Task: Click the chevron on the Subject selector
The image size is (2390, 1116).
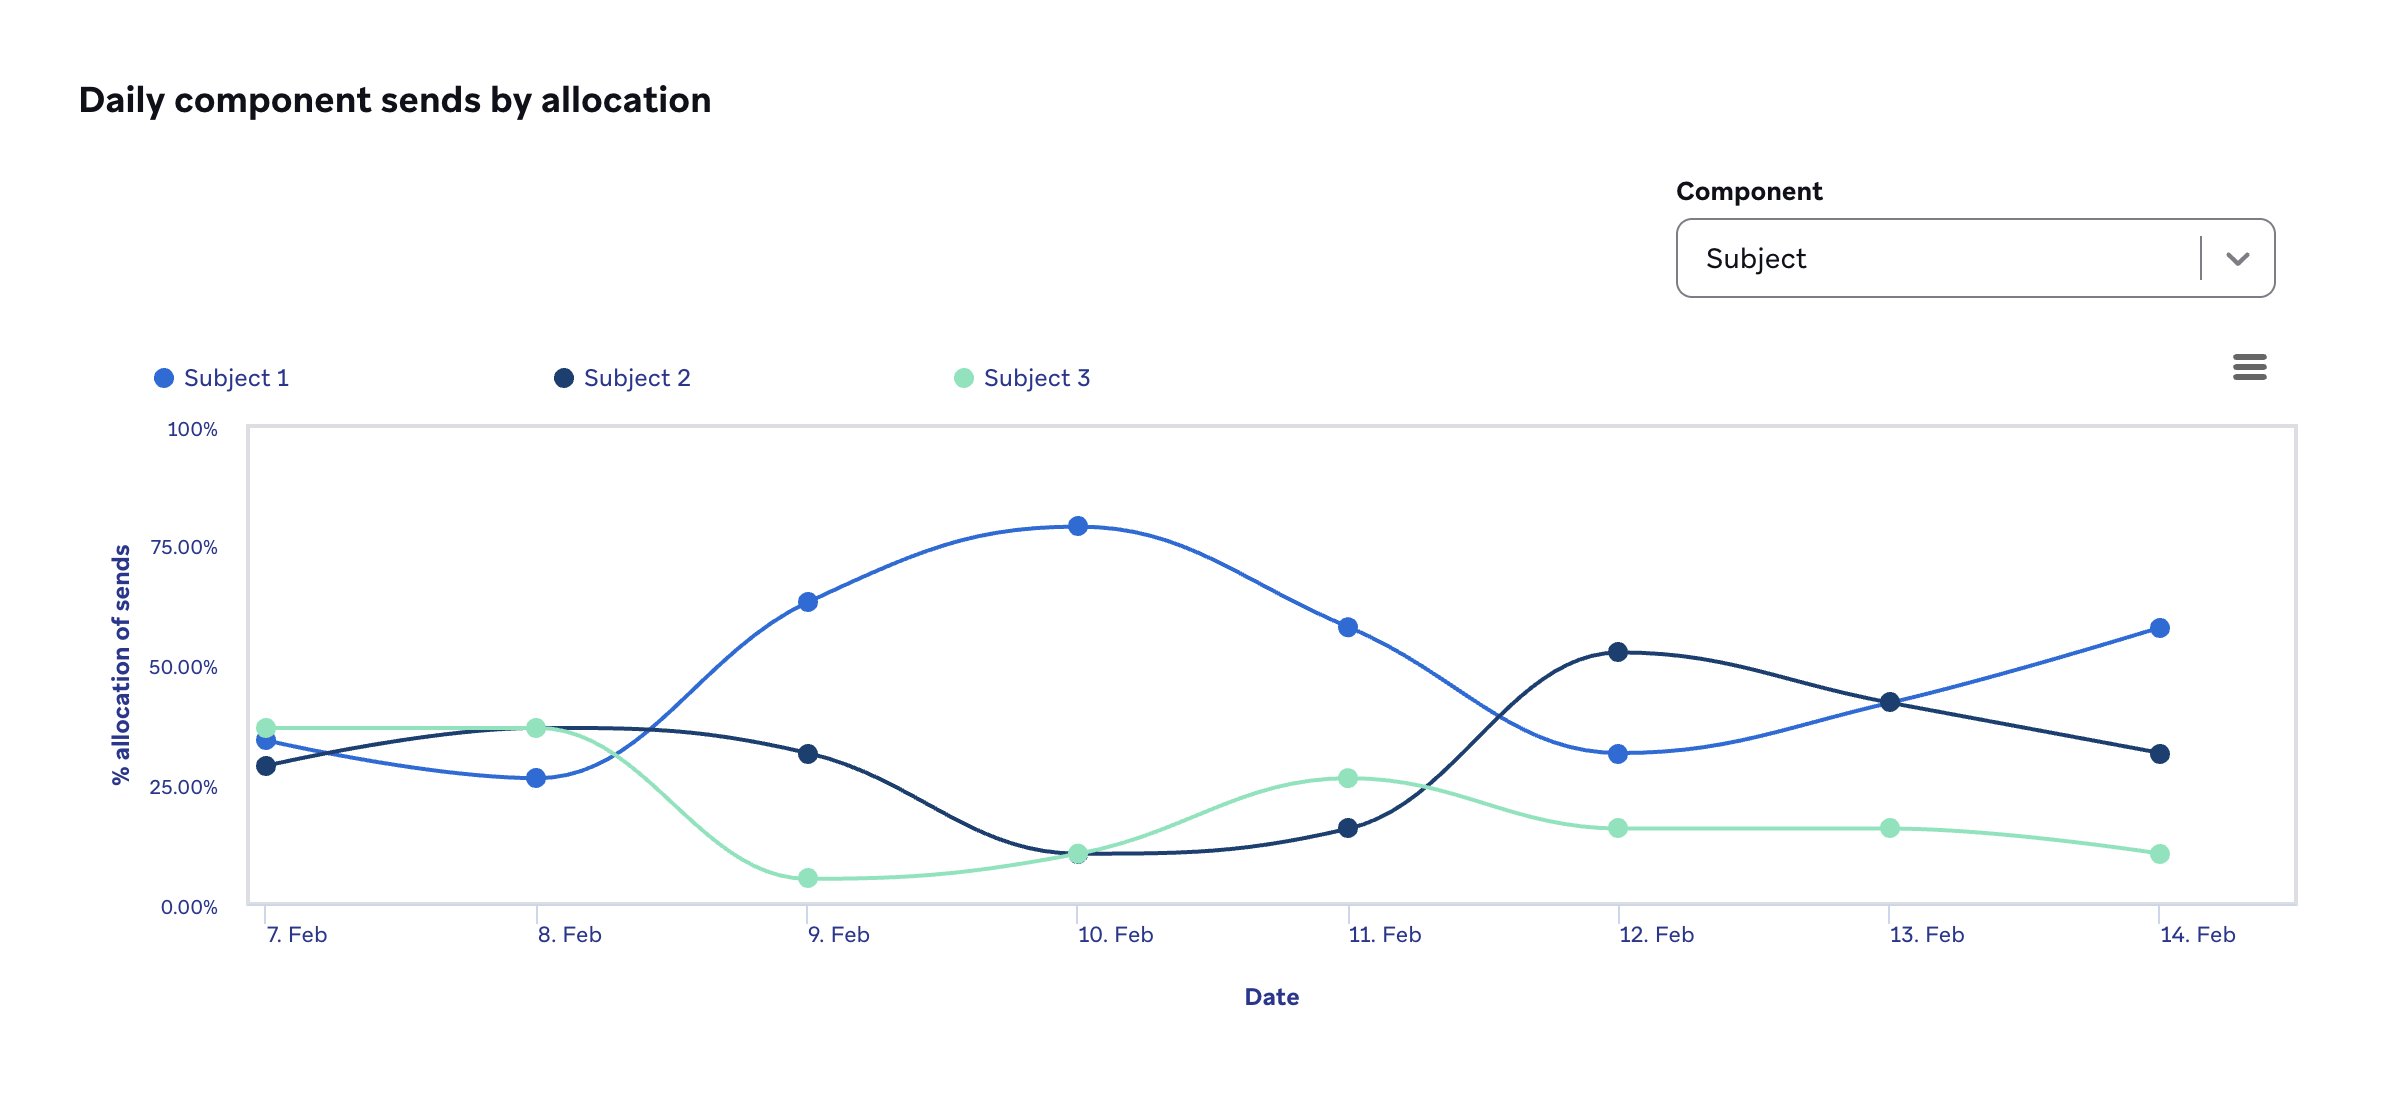Action: [x=2238, y=258]
